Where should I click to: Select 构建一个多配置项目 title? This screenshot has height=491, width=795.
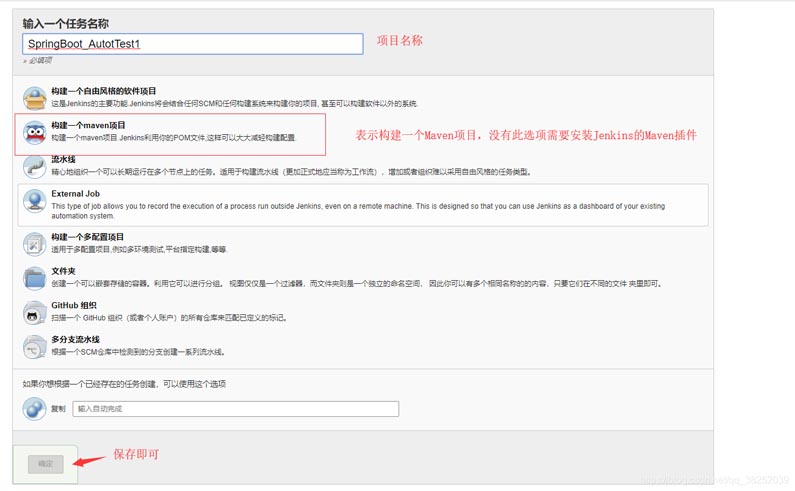88,237
